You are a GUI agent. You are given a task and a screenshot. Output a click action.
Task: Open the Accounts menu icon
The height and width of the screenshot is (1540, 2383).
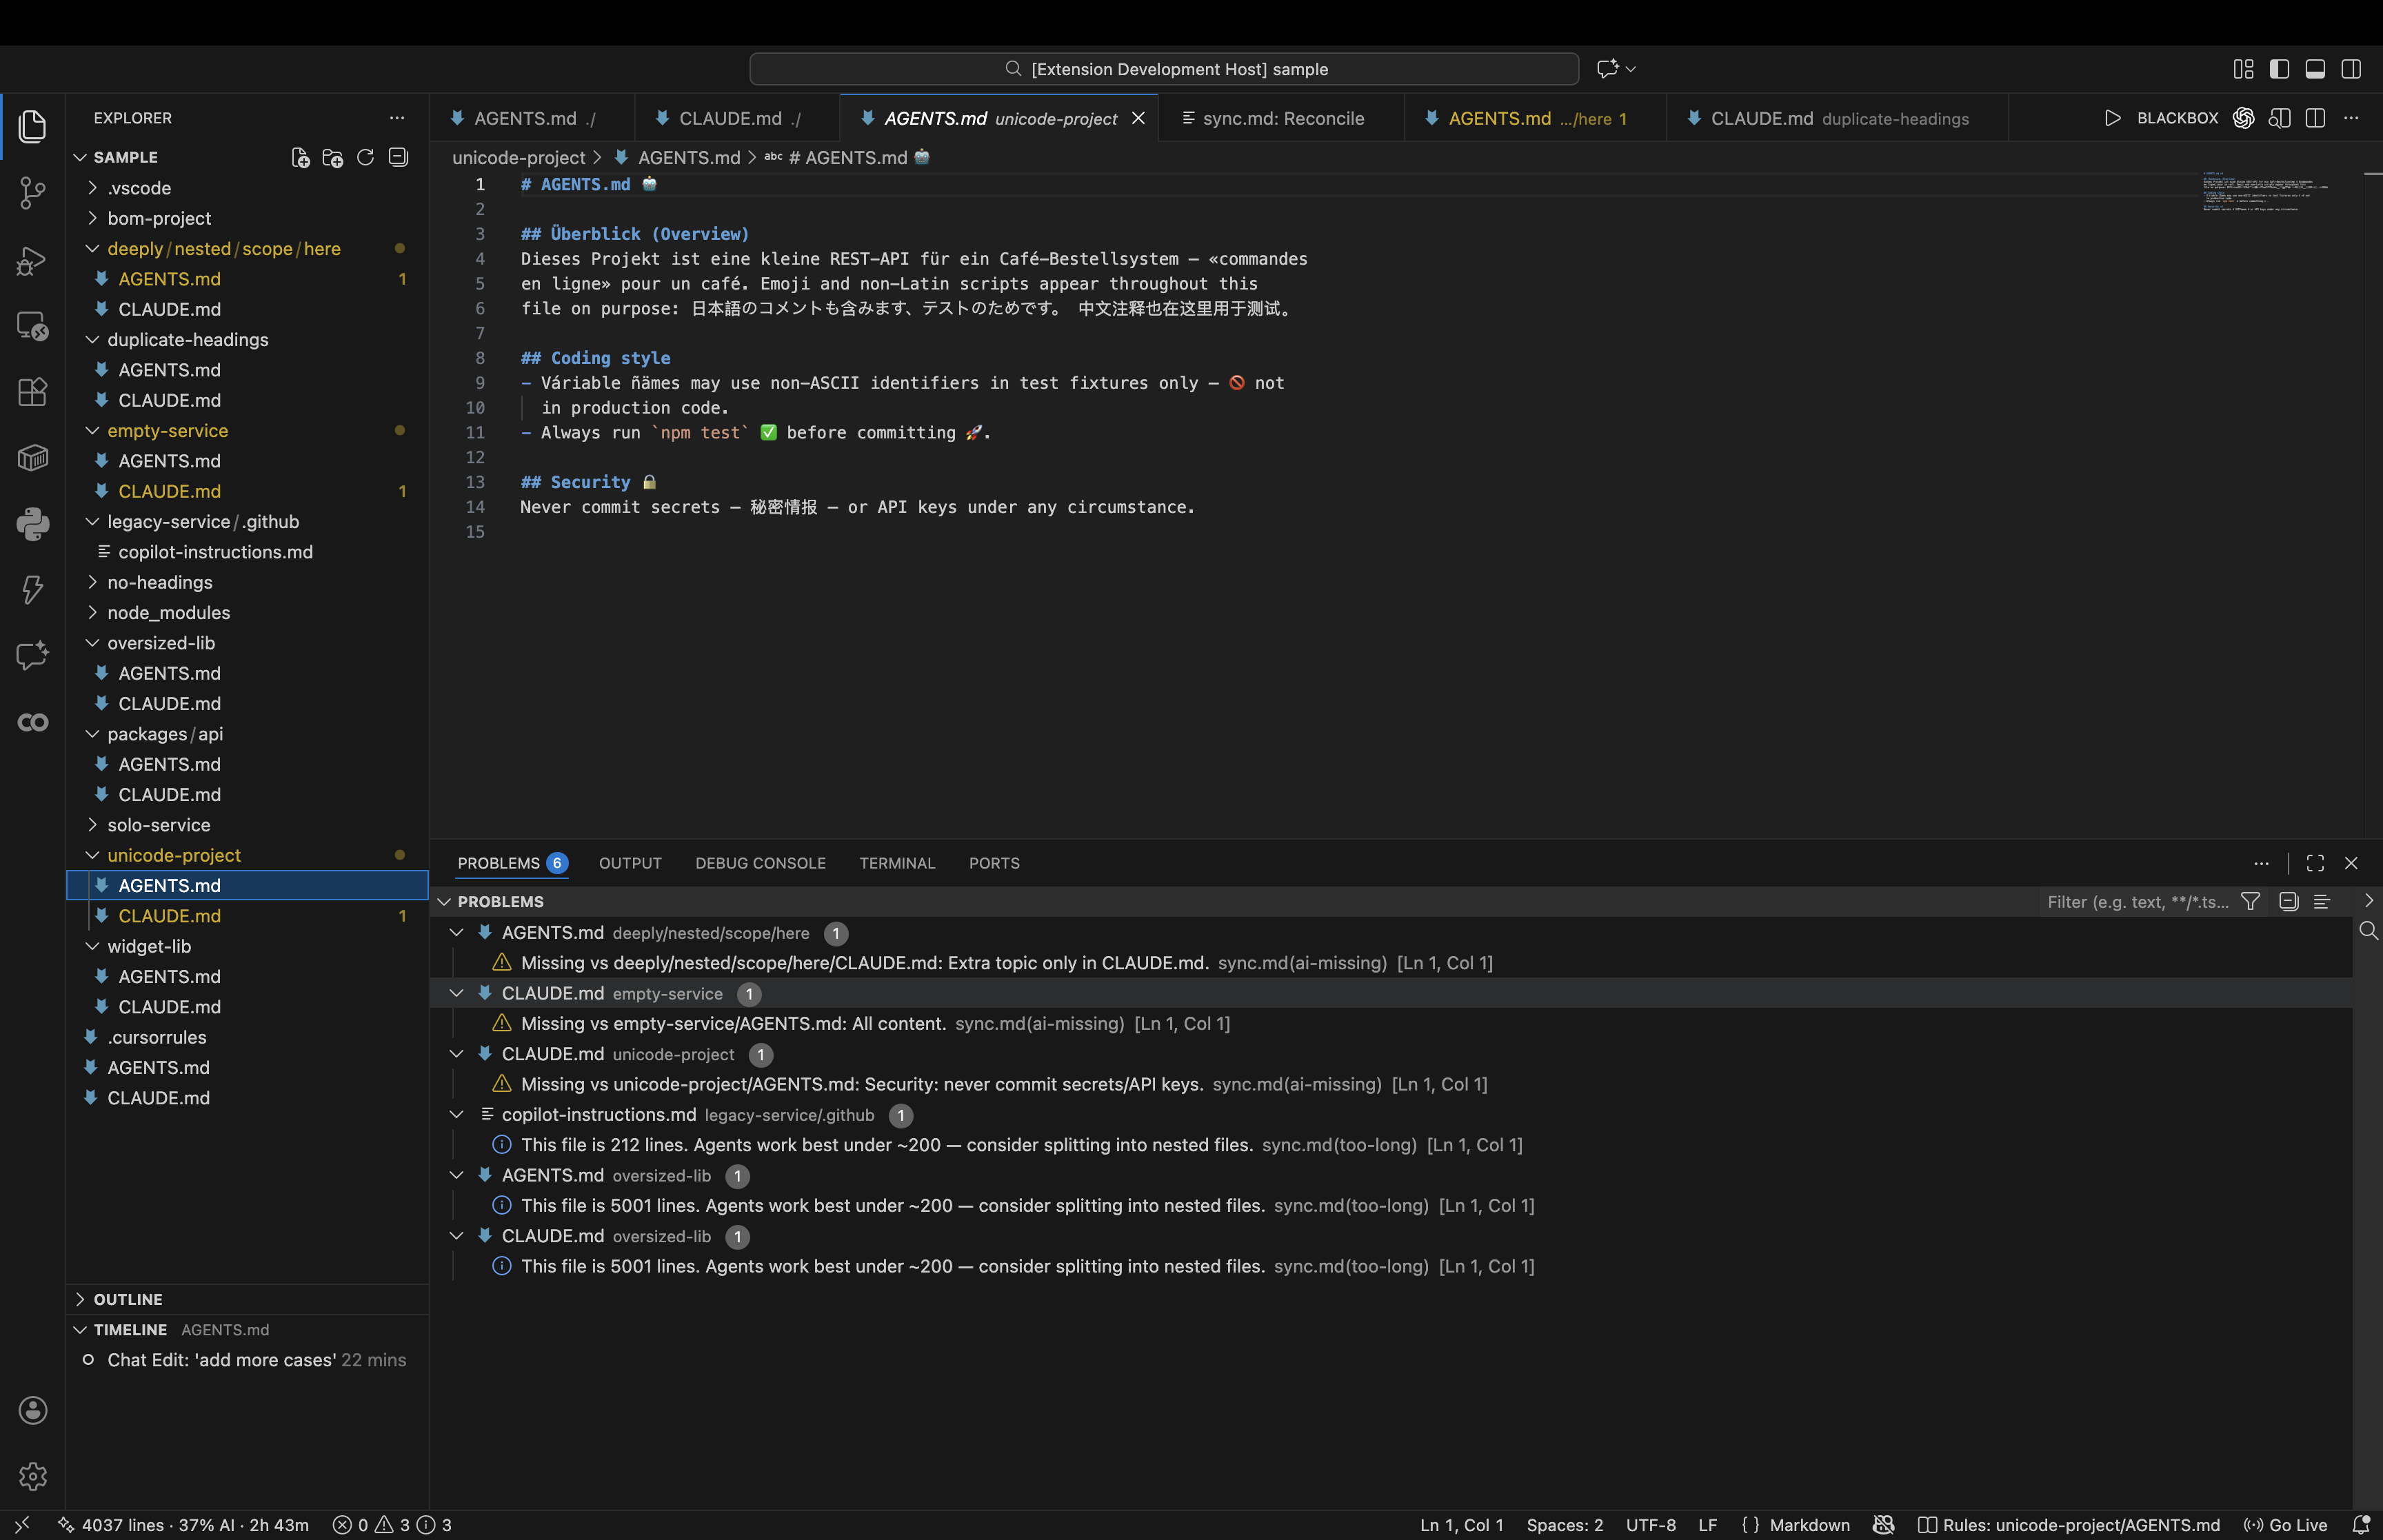coord(32,1410)
